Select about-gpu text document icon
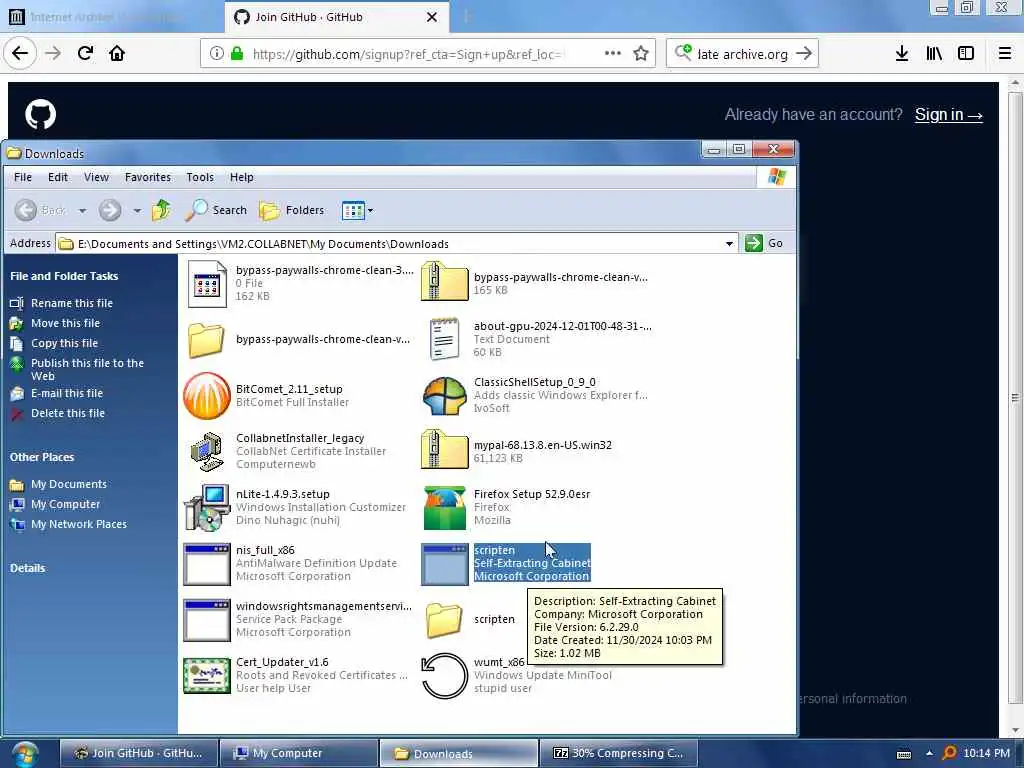 click(445, 339)
